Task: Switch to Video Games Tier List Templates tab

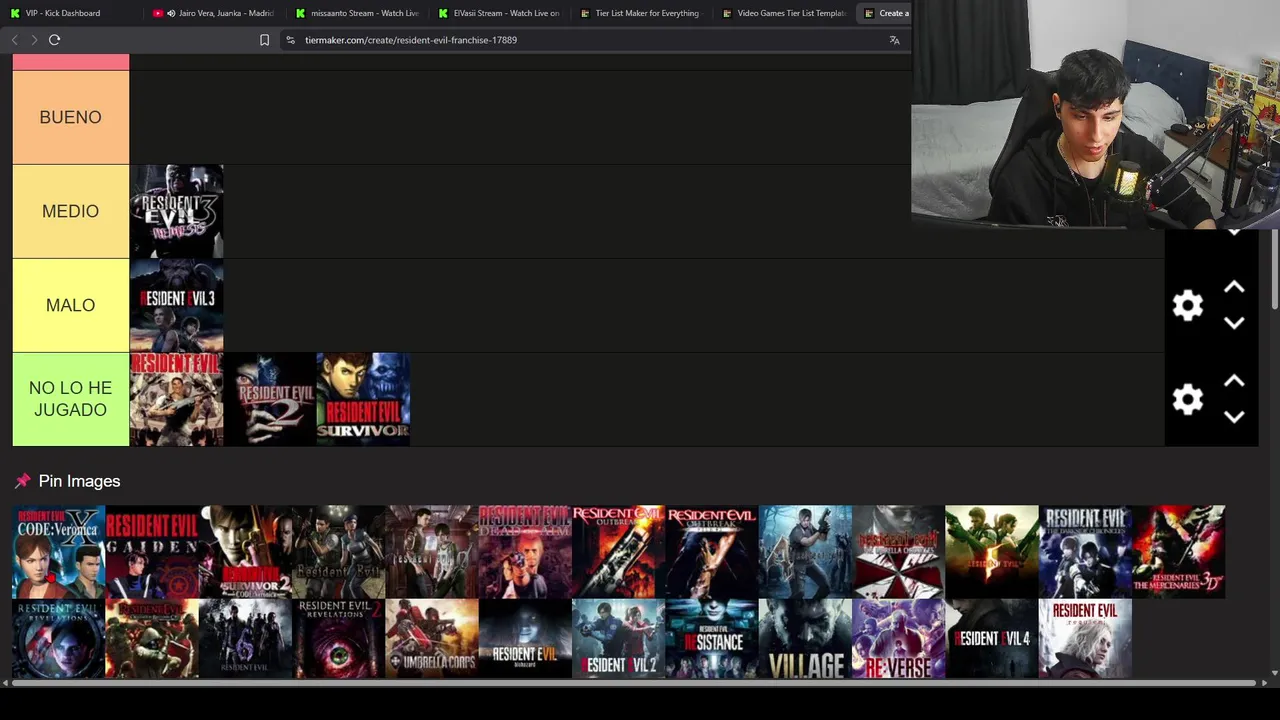Action: click(x=786, y=13)
